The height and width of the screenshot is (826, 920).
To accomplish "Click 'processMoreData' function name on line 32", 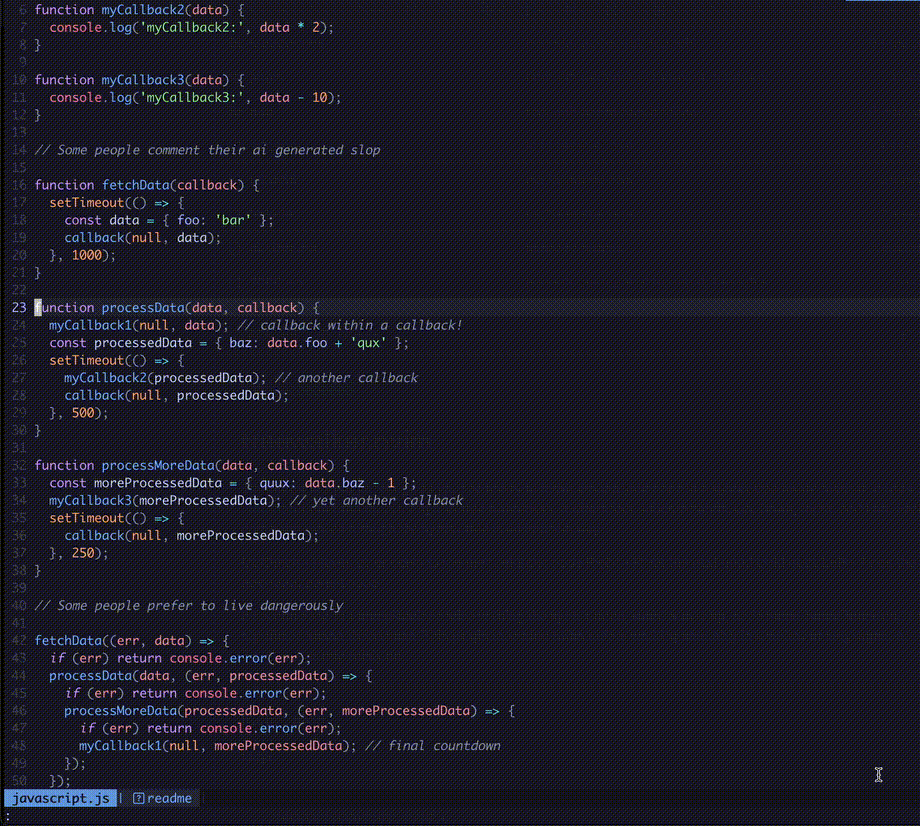I will [158, 465].
